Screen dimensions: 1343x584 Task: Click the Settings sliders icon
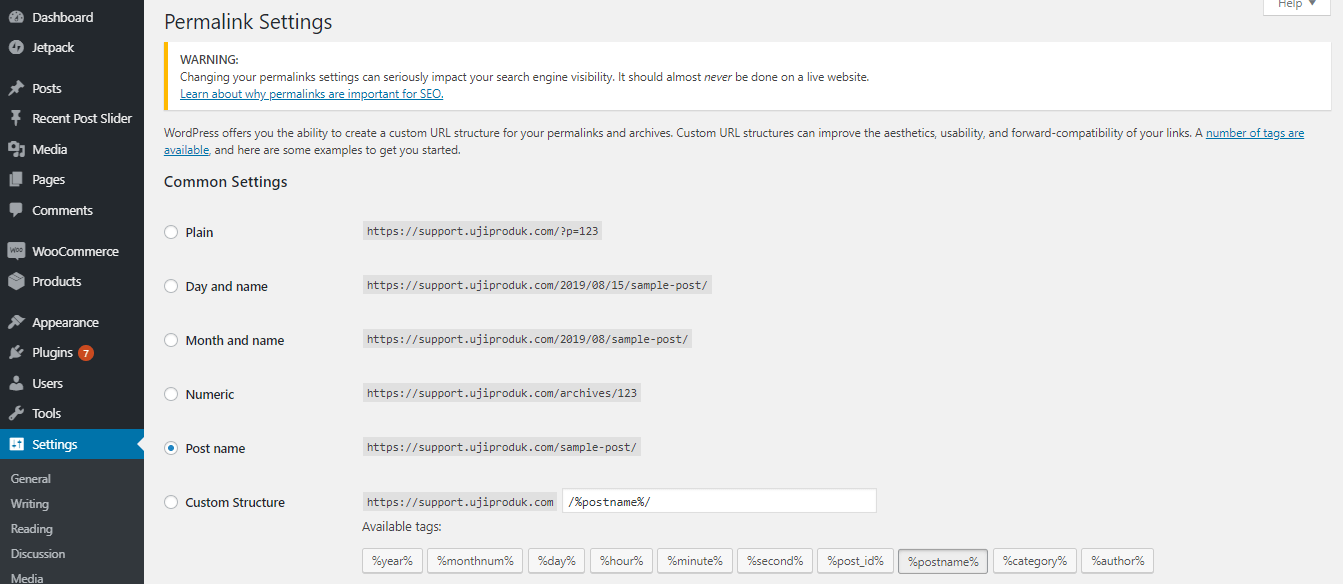pyautogui.click(x=16, y=444)
